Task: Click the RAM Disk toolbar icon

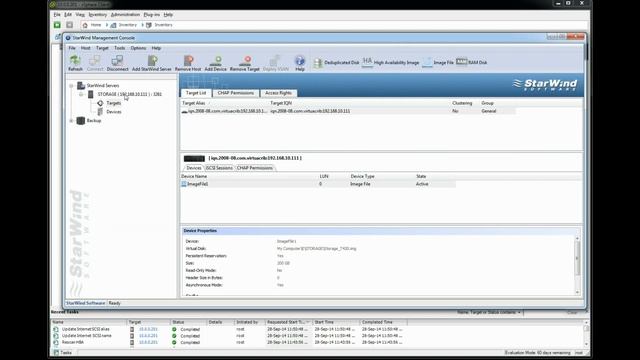Action: (461, 62)
